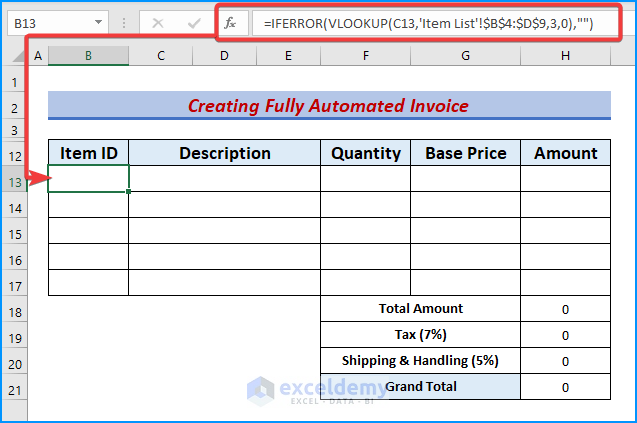Open the Name Box dropdown arrow
This screenshot has height=423, width=637.
(x=98, y=22)
